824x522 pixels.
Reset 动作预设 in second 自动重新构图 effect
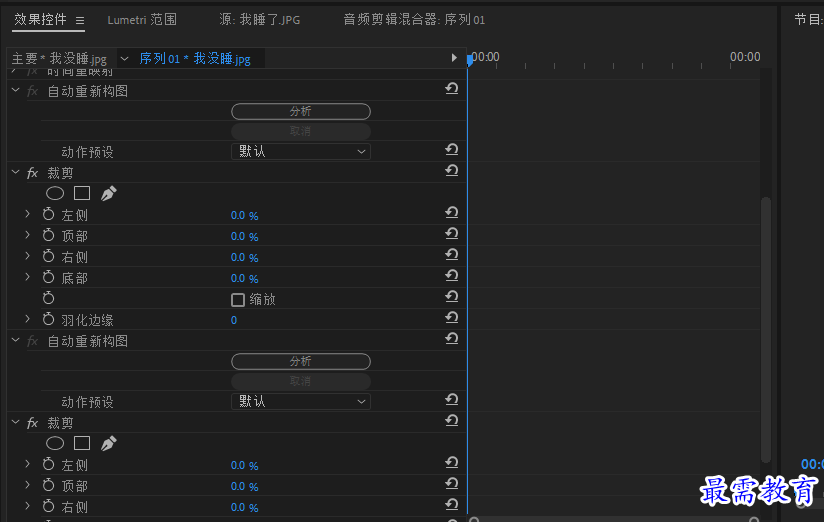451,400
